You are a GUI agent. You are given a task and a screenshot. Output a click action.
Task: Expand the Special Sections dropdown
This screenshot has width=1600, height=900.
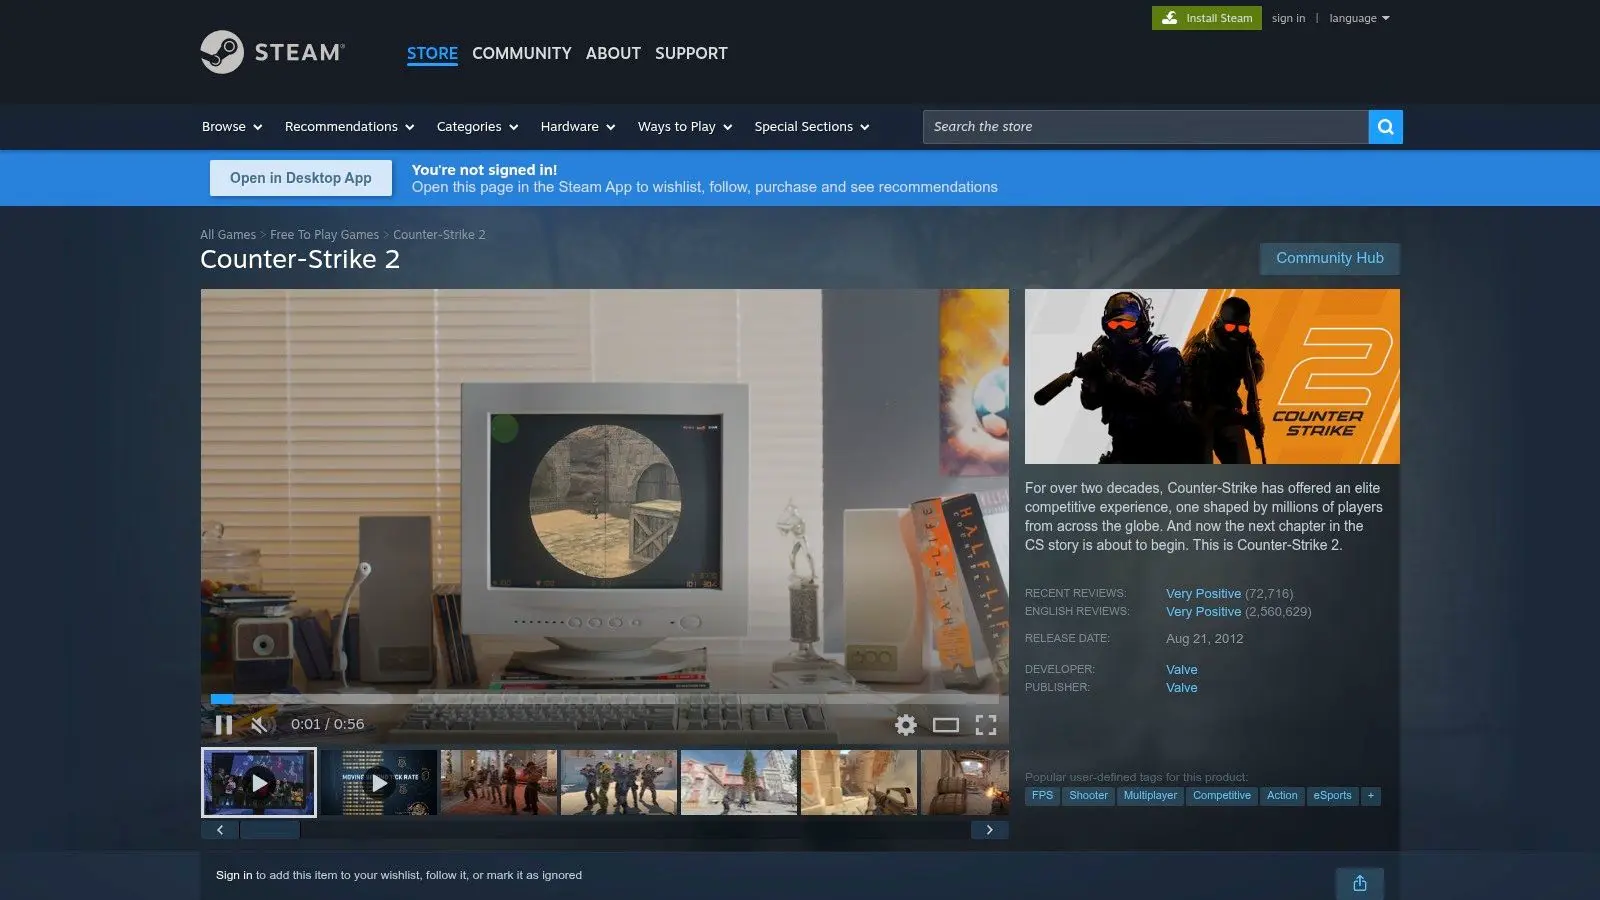coord(812,127)
